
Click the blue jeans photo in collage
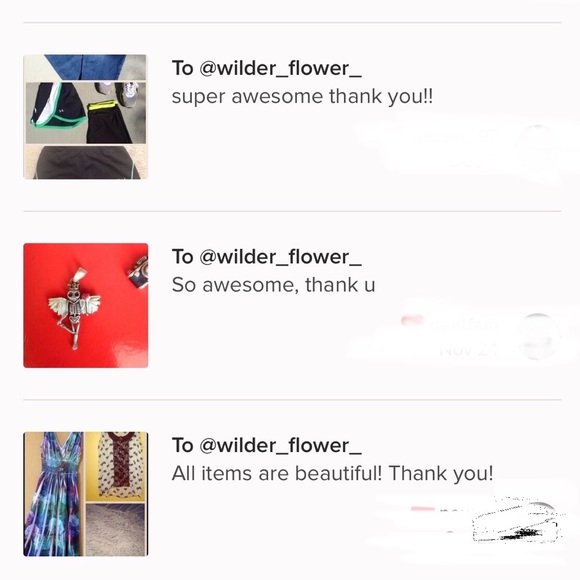point(85,67)
